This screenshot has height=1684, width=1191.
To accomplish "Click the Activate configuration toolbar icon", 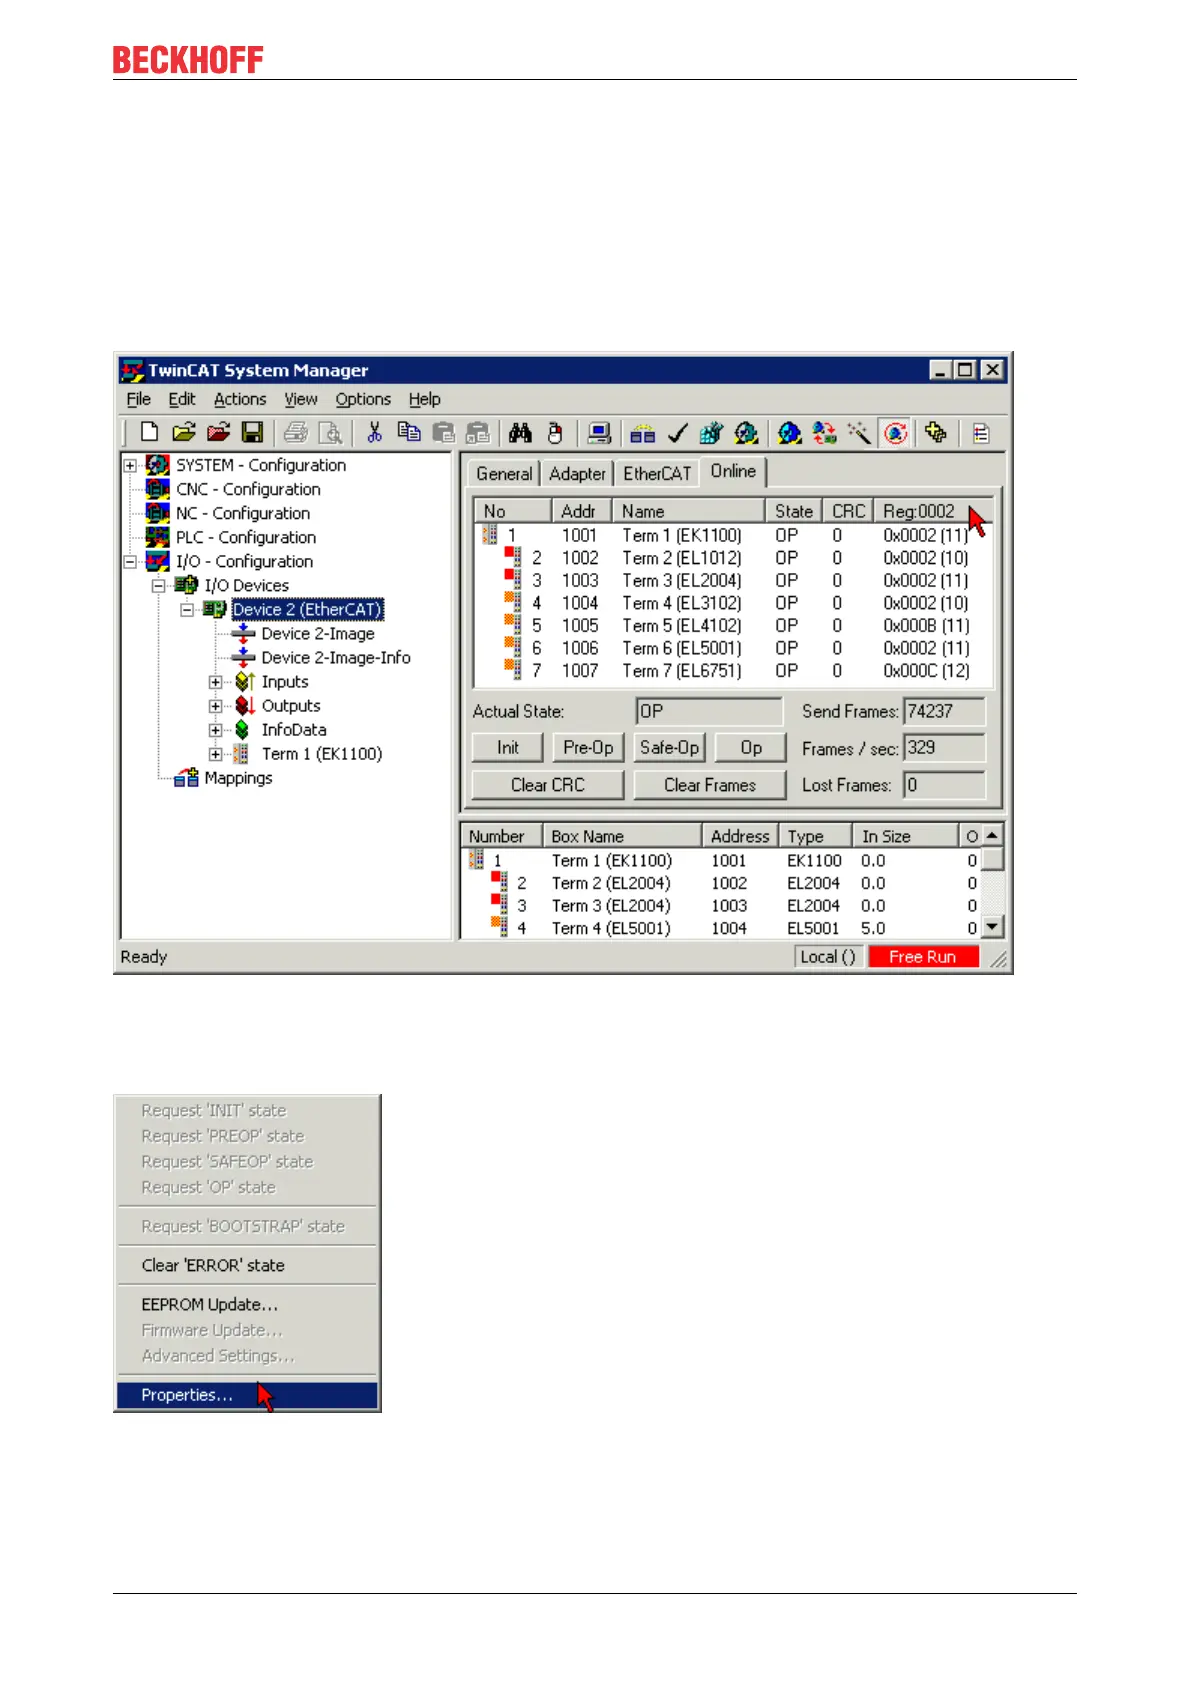I will point(712,433).
